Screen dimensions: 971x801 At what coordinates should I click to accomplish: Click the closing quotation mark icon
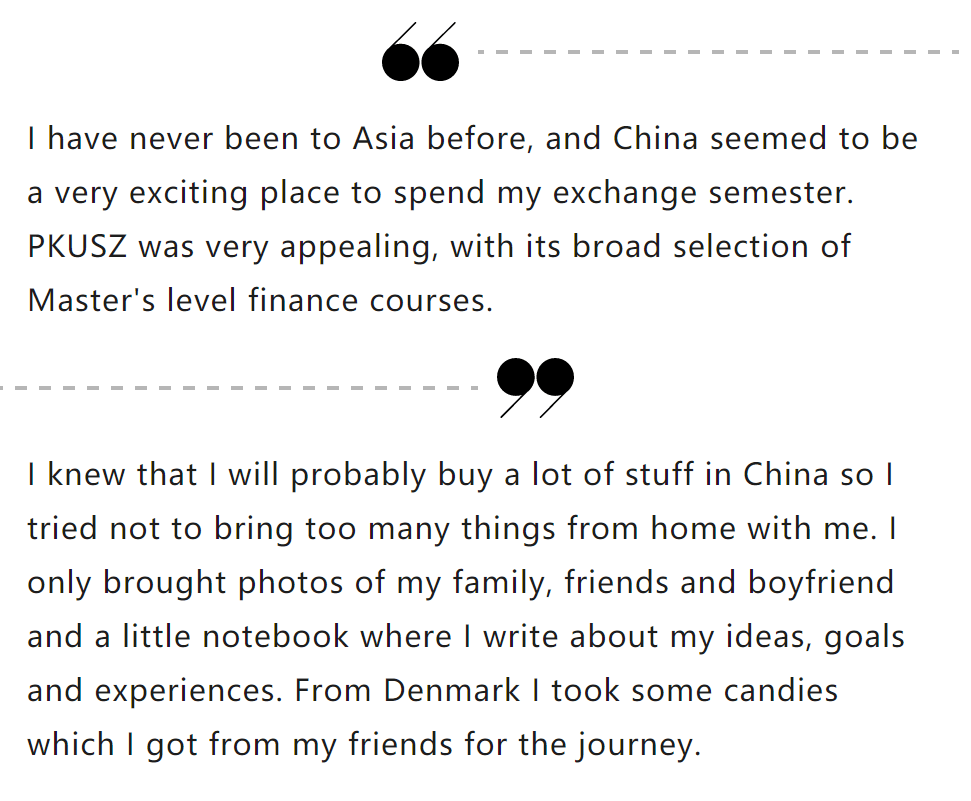pos(535,386)
